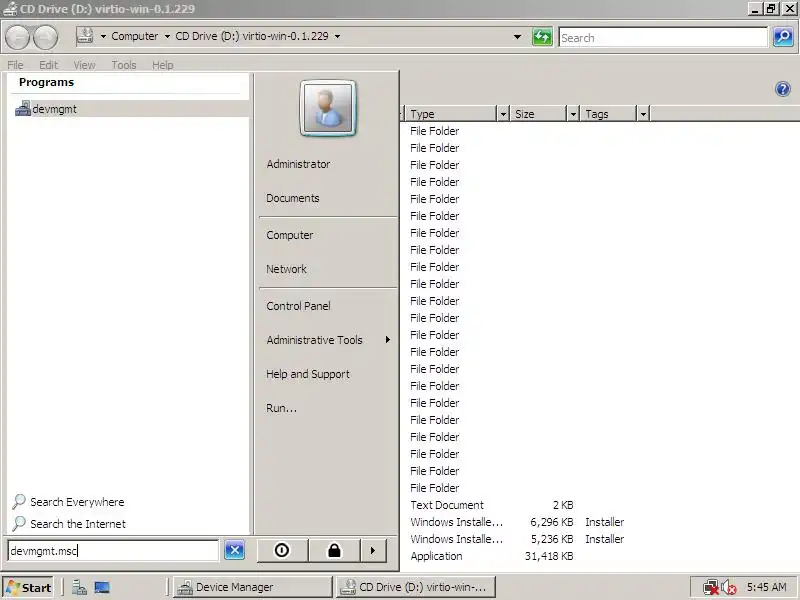800x600 pixels.
Task: Open the Tags column dropdown arrow
Action: tap(643, 114)
